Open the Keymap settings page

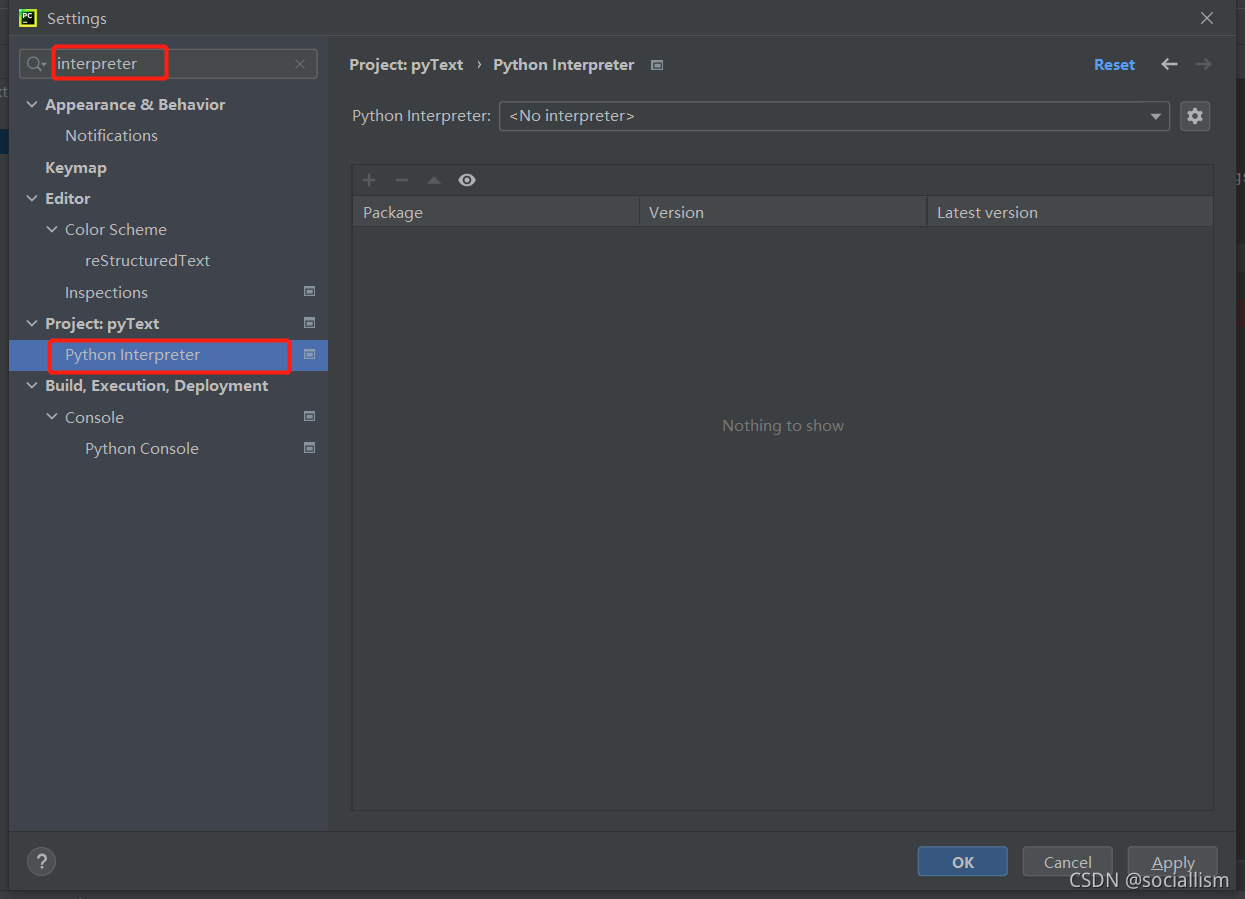75,167
